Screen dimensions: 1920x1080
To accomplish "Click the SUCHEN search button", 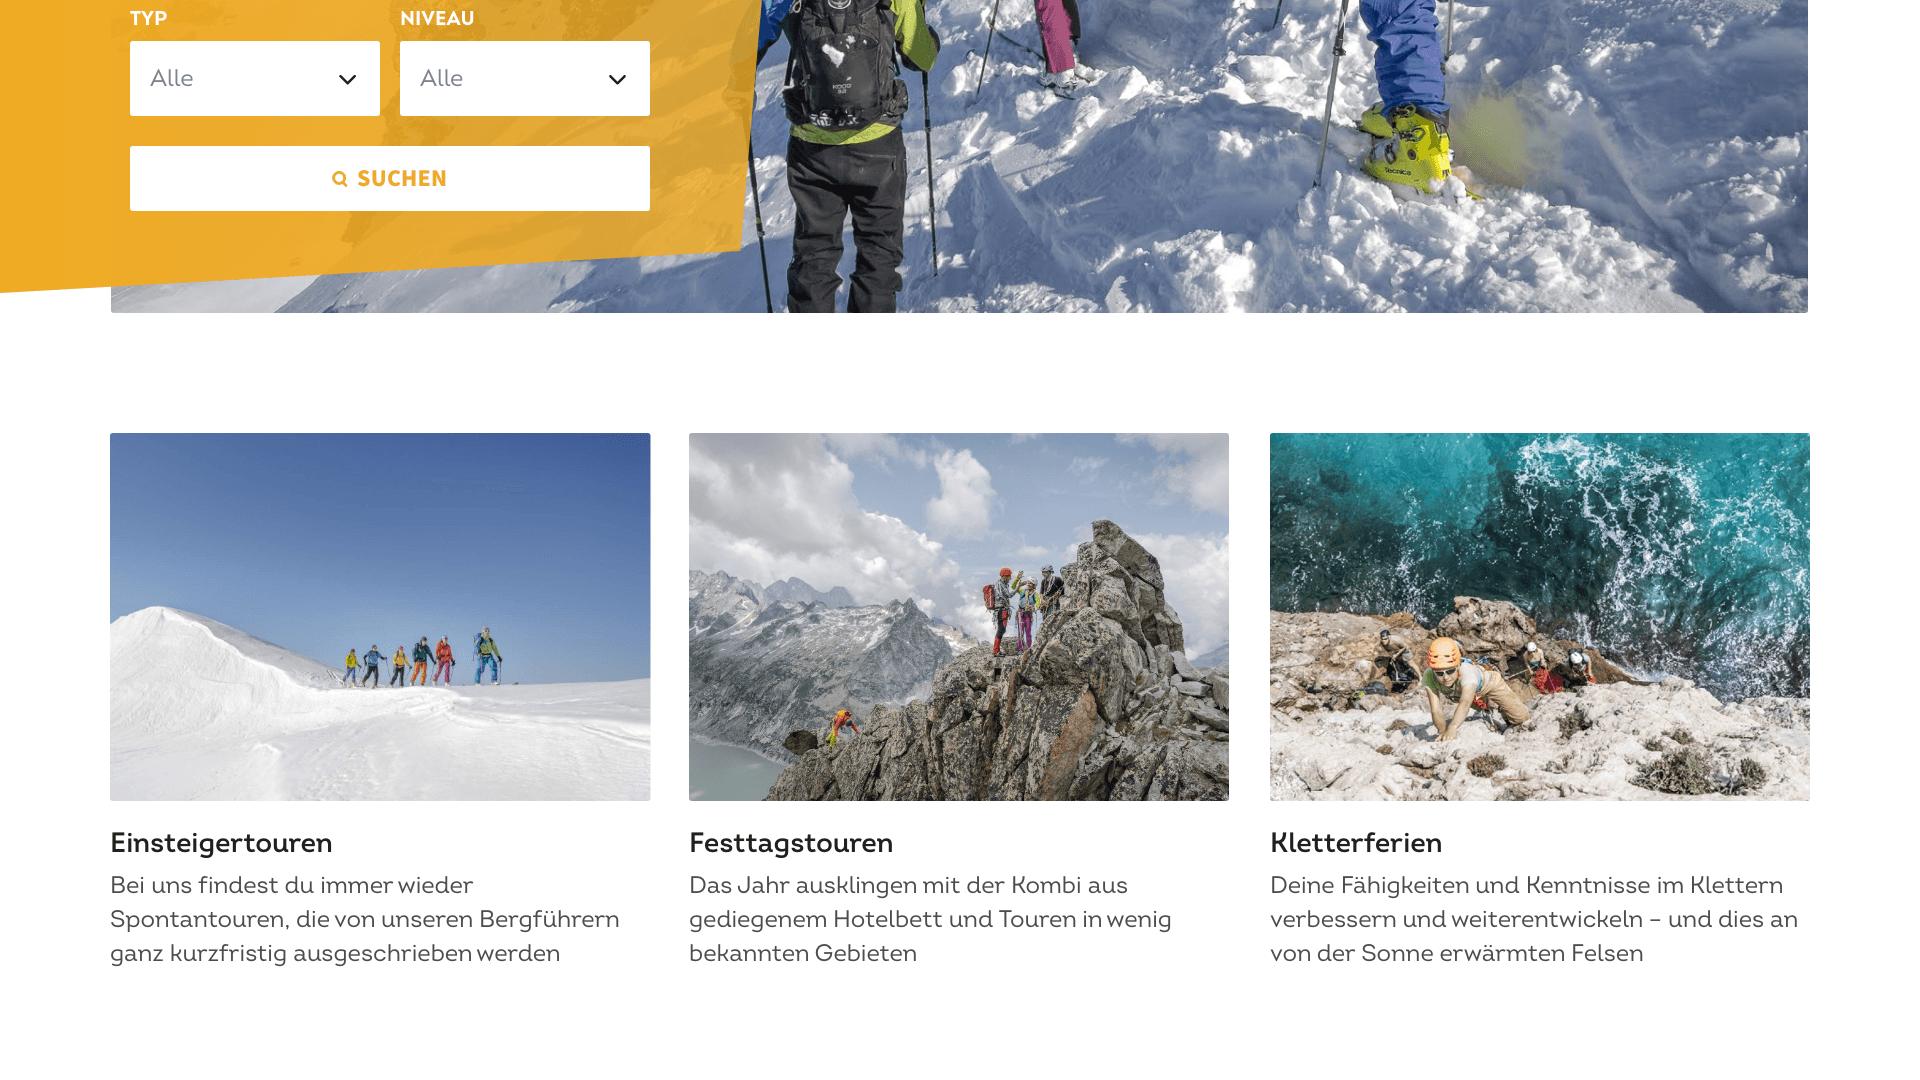I will (390, 178).
